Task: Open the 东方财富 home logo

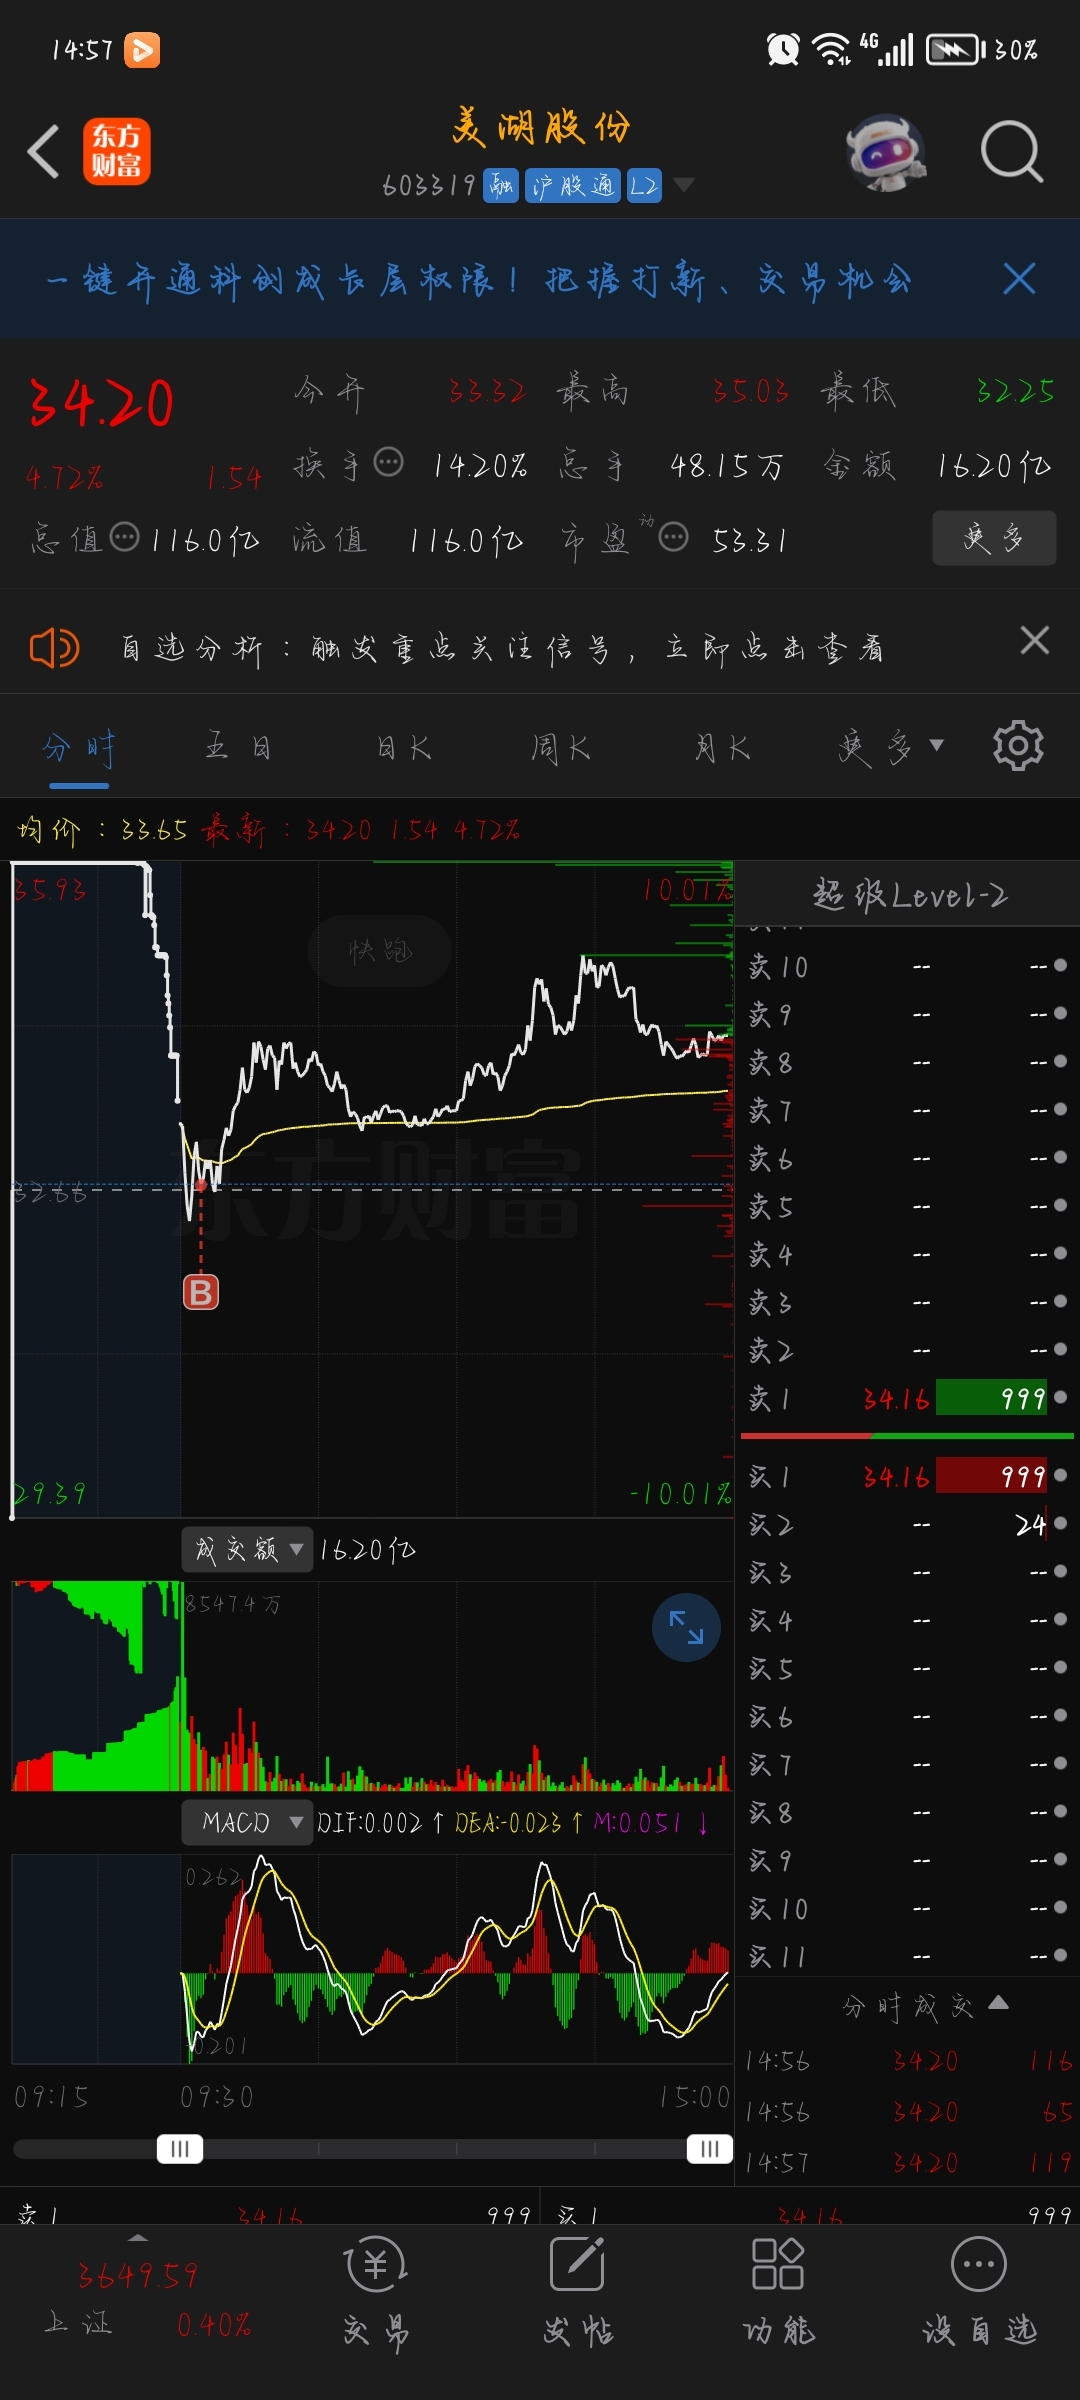Action: click(x=117, y=152)
